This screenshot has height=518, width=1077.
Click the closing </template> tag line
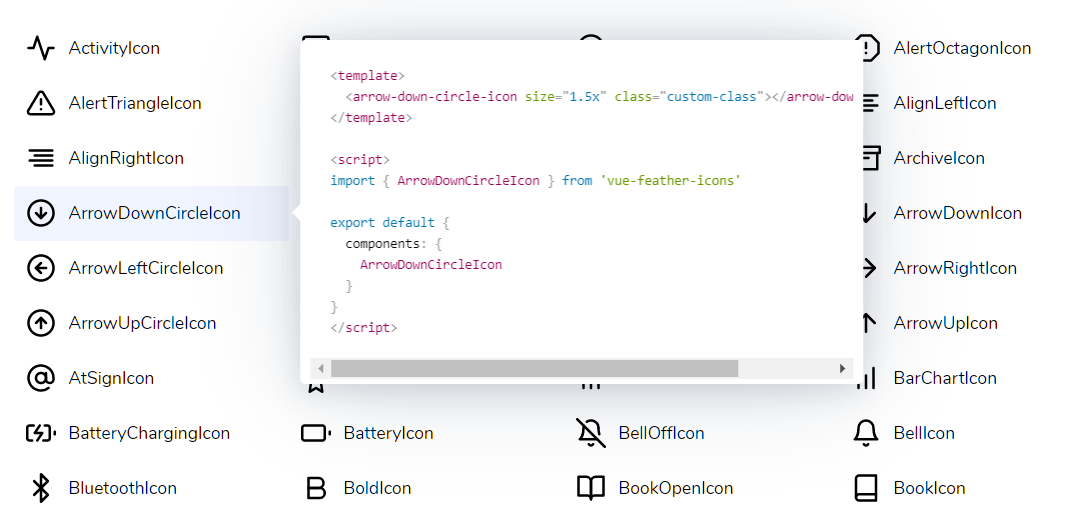point(372,117)
